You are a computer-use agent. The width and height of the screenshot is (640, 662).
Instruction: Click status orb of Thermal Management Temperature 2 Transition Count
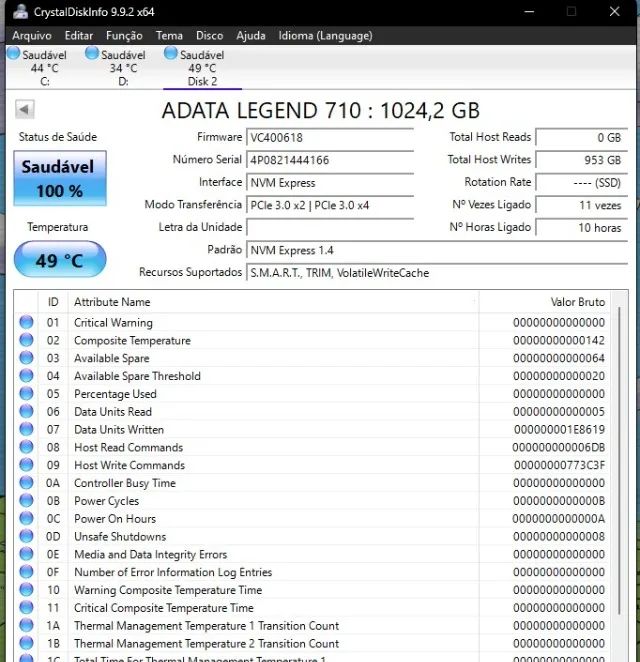click(x=26, y=643)
